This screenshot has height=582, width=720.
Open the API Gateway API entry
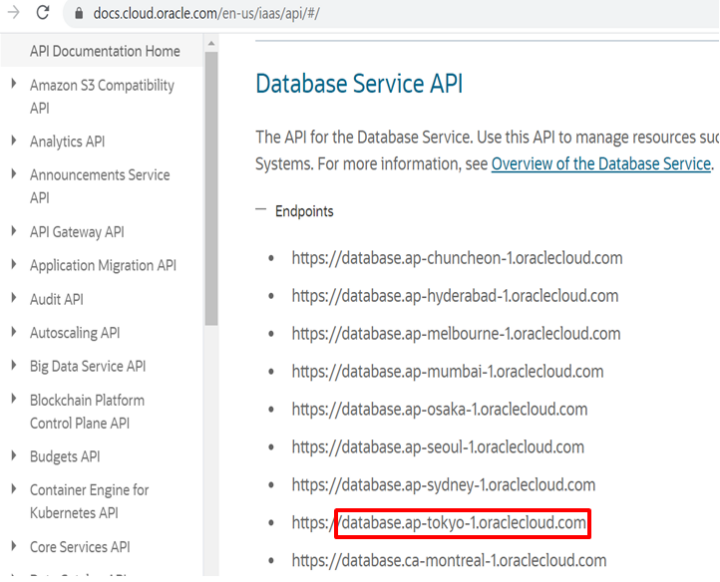[77, 232]
